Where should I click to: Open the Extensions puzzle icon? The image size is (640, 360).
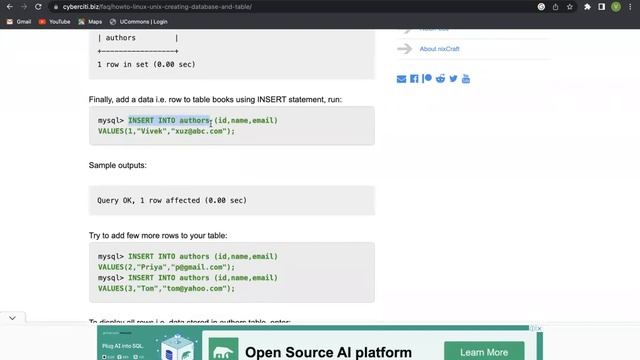587,7
